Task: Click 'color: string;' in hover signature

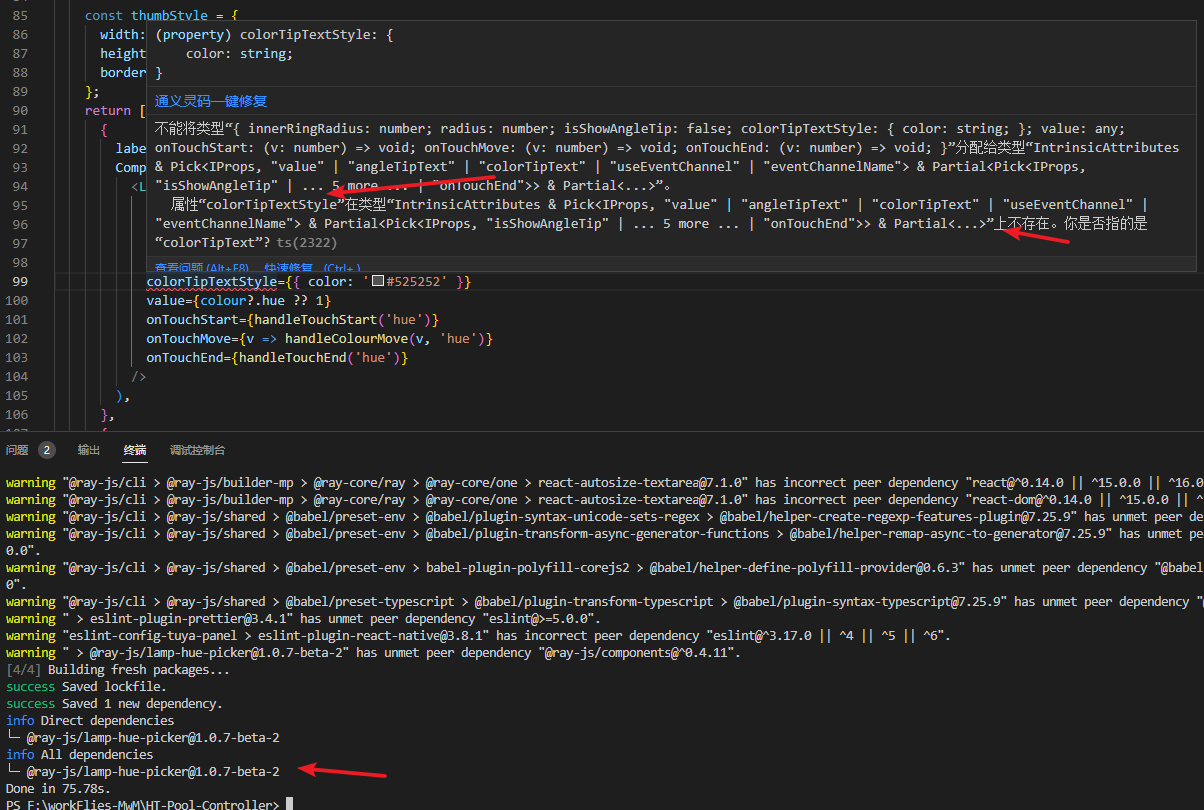Action: 239,54
